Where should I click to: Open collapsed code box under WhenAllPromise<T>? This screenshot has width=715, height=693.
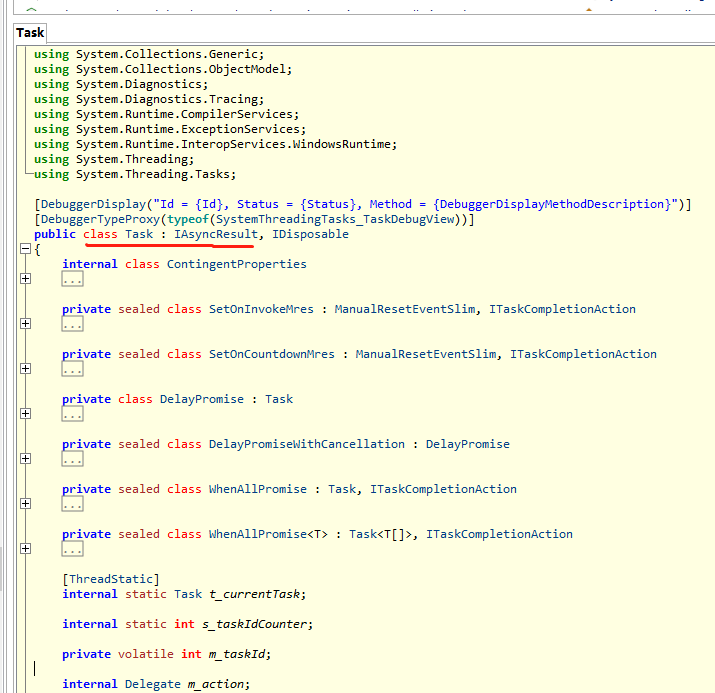(73, 548)
